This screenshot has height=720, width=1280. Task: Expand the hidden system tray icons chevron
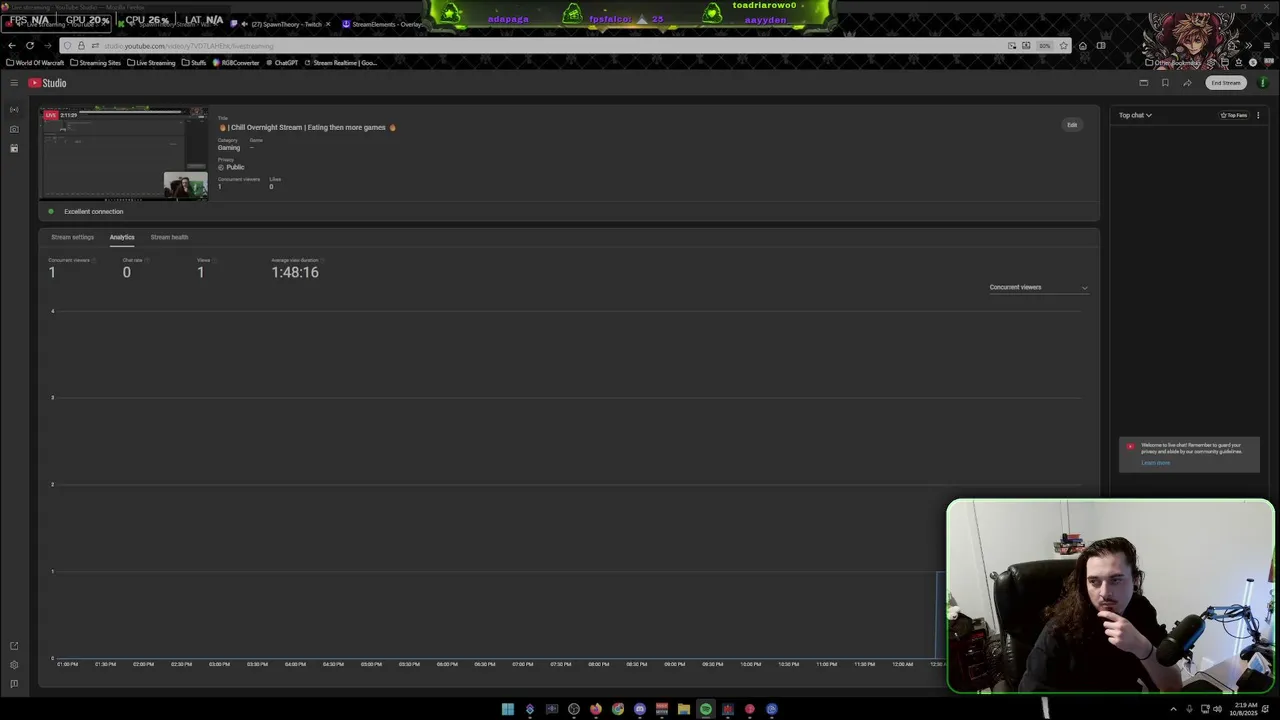(1173, 709)
